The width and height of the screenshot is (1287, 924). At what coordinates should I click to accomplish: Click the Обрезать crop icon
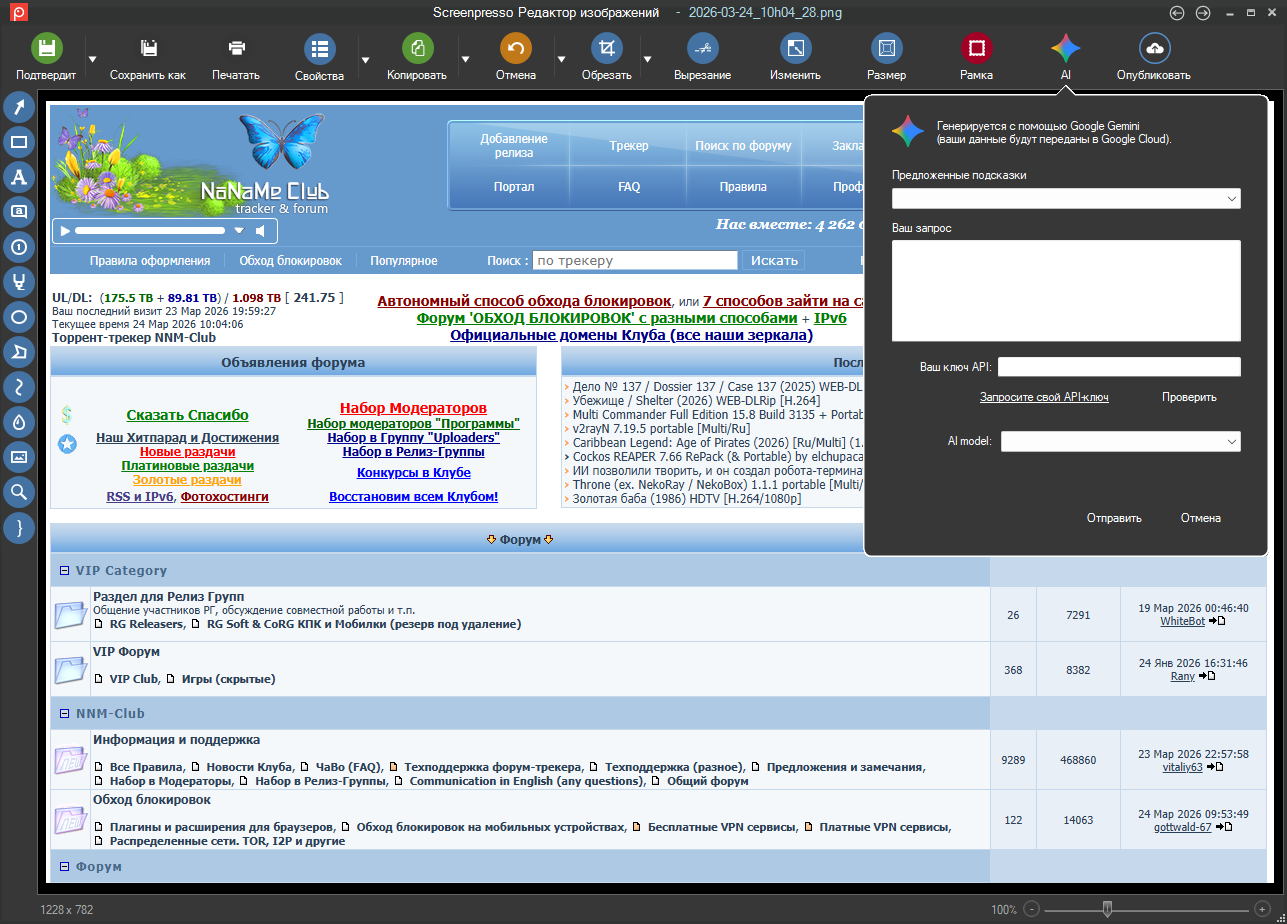[606, 48]
